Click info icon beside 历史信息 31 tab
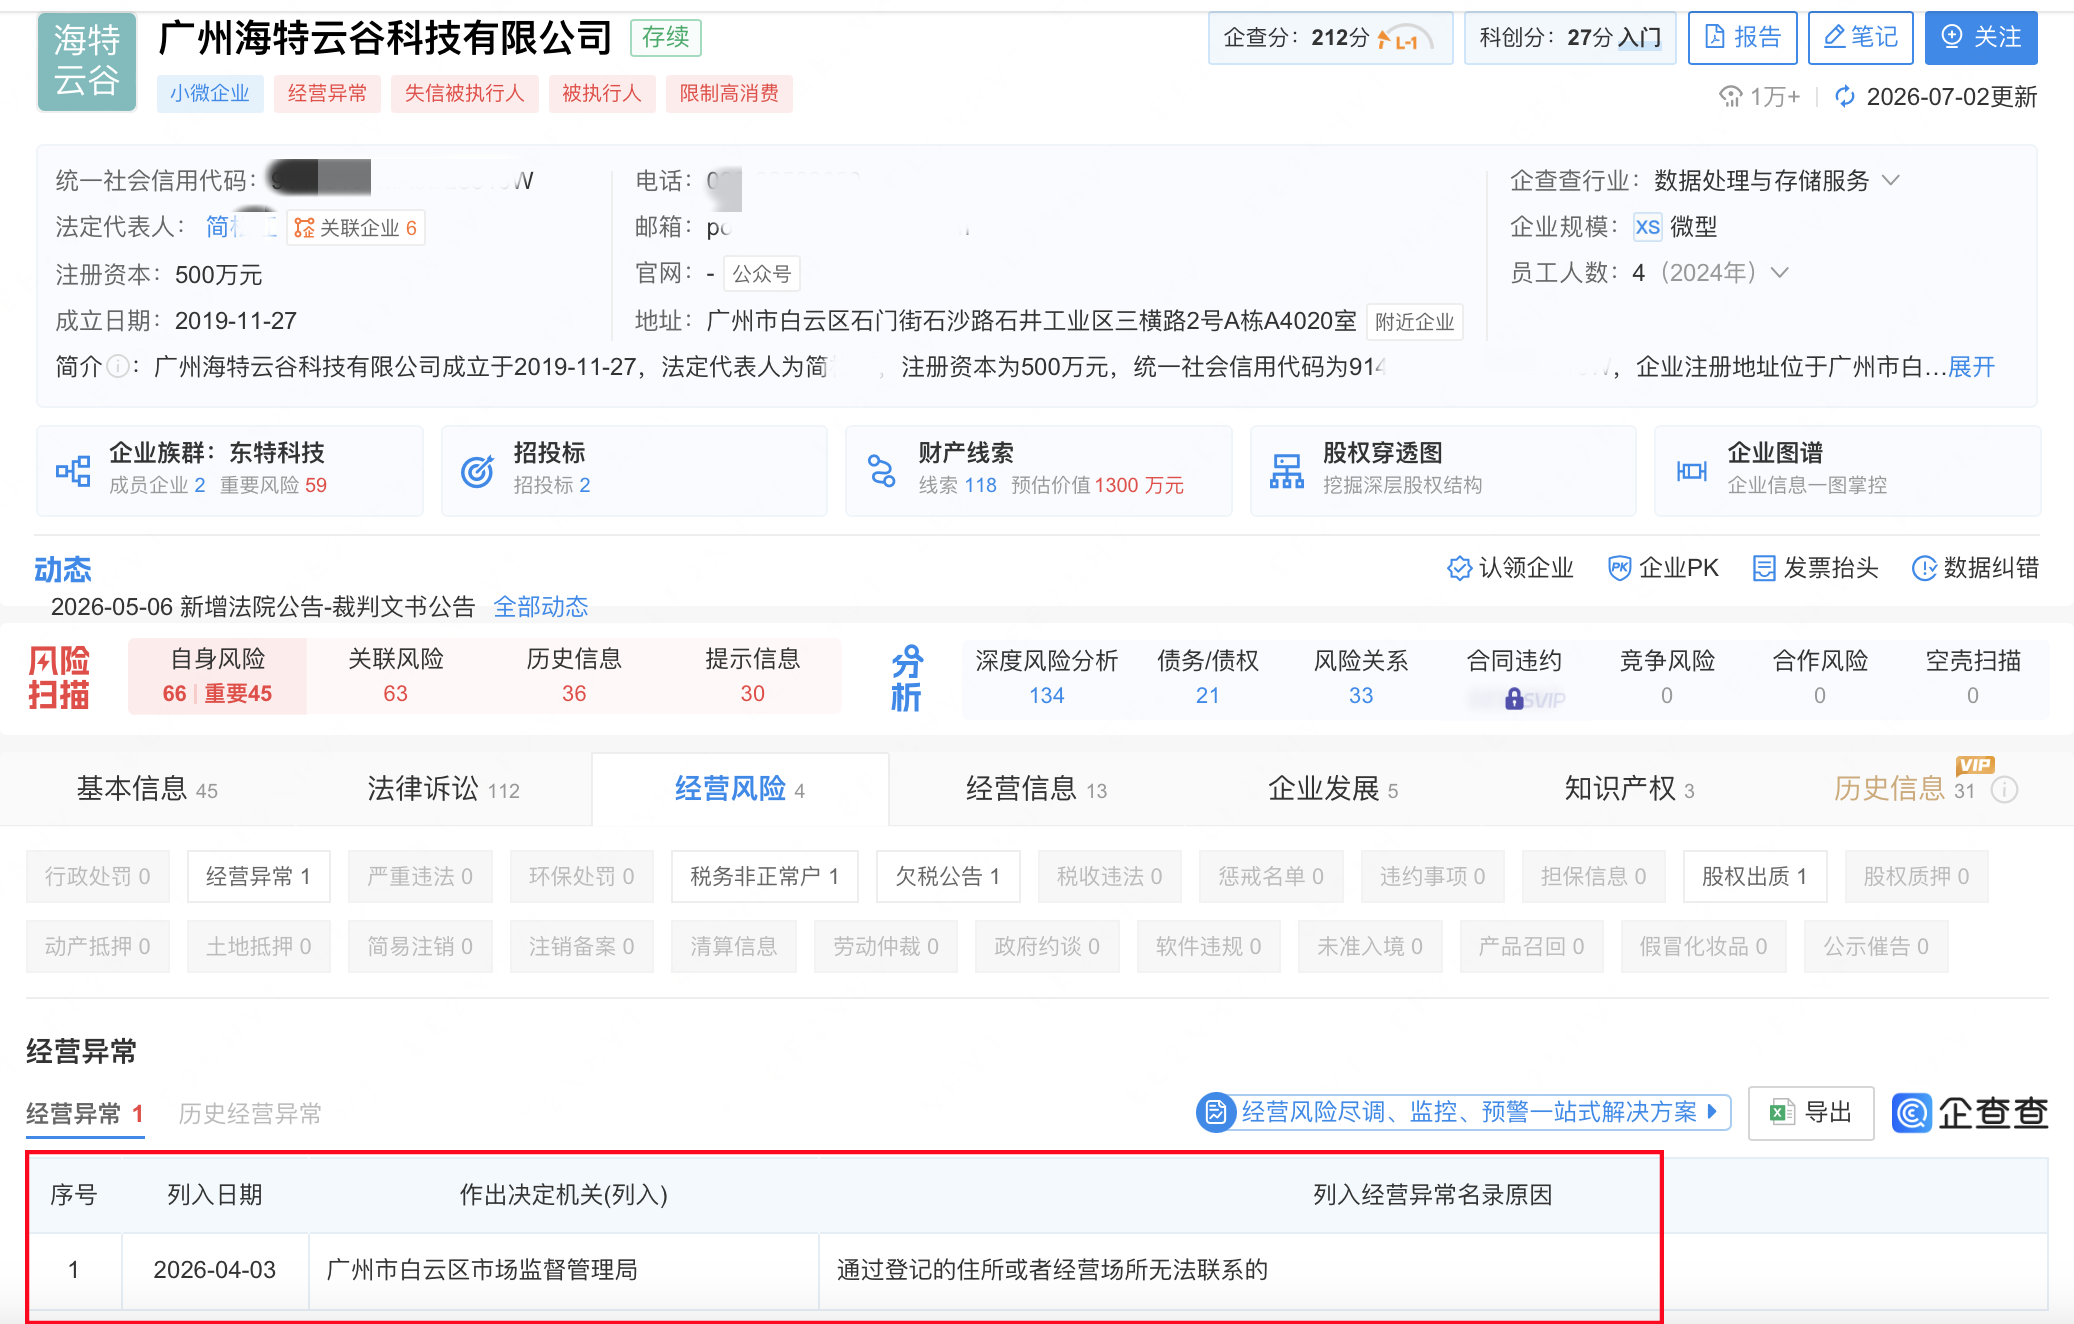The width and height of the screenshot is (2074, 1324). coord(2004,790)
